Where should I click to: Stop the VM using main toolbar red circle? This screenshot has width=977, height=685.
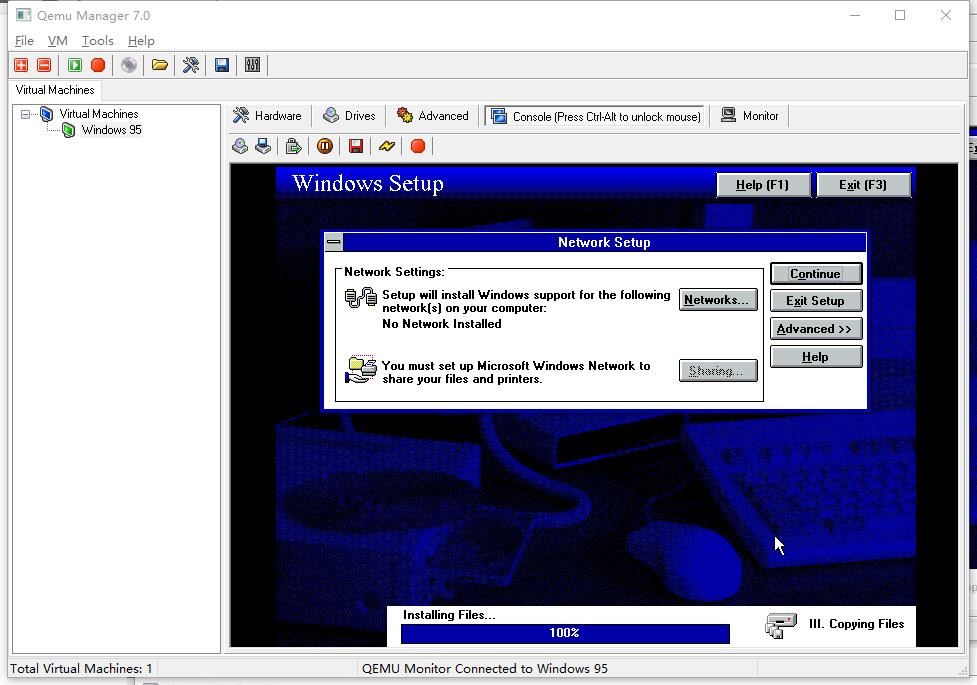click(98, 65)
